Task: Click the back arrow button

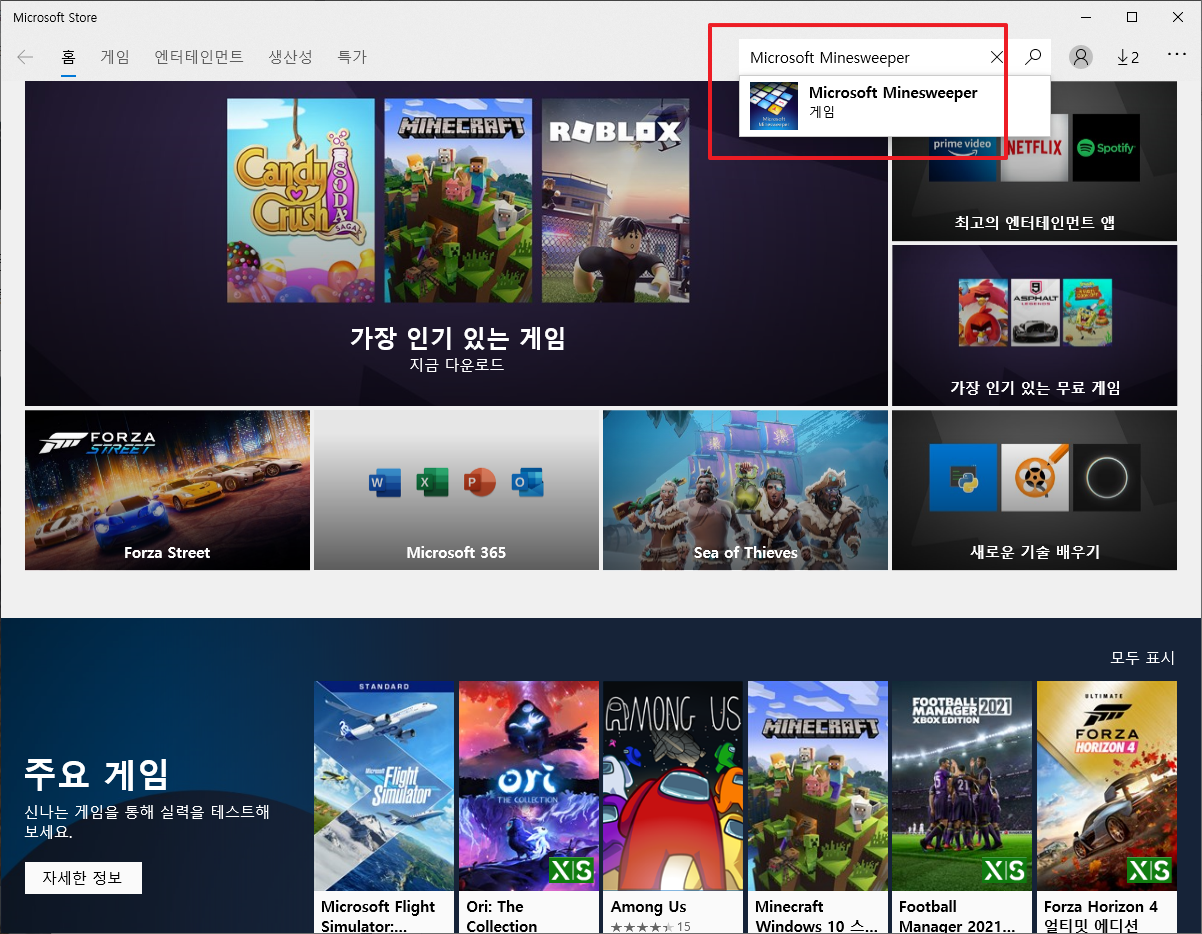Action: pyautogui.click(x=25, y=57)
